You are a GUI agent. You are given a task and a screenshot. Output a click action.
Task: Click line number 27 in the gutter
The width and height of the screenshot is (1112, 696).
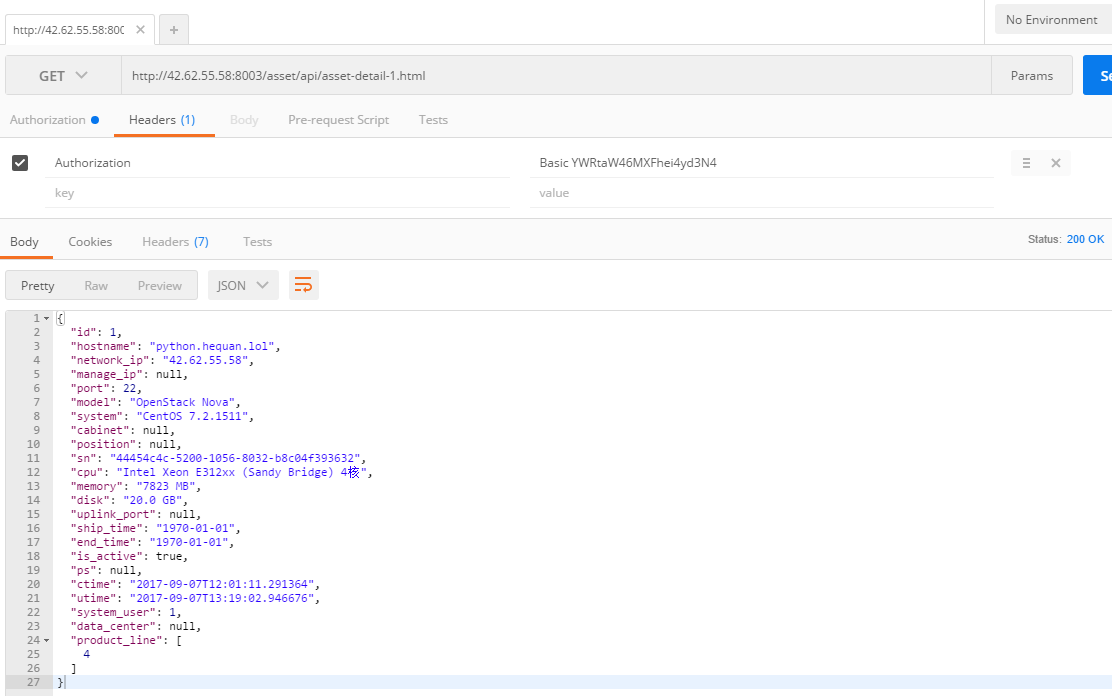[x=33, y=683]
